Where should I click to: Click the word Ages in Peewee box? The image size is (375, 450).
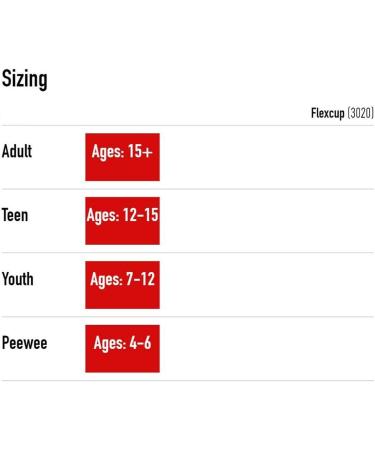(x=110, y=343)
